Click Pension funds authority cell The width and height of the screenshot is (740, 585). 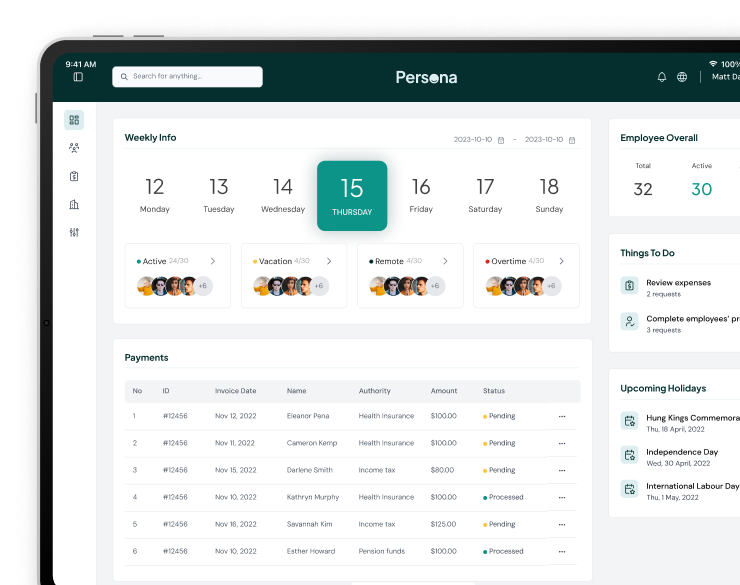[381, 551]
